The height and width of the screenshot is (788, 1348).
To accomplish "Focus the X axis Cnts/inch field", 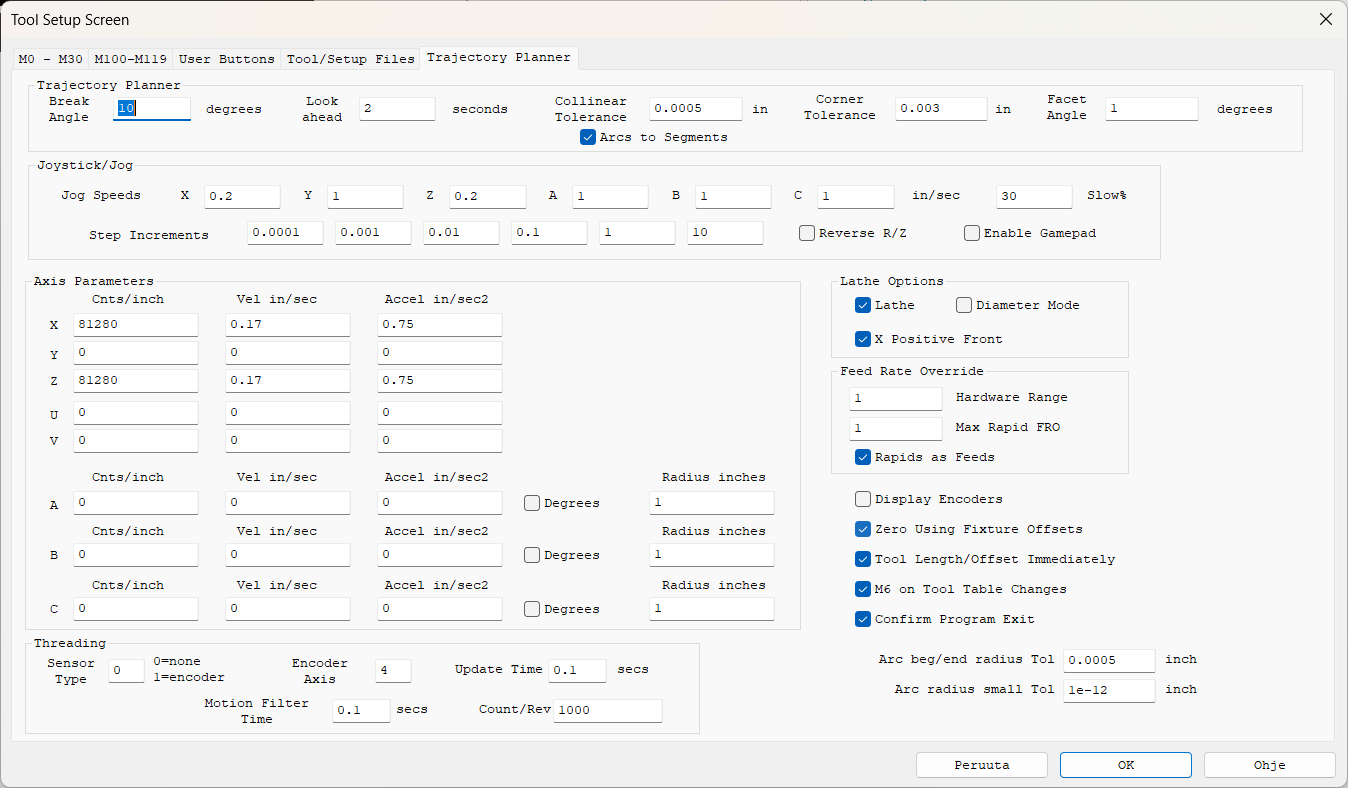I will pyautogui.click(x=135, y=324).
